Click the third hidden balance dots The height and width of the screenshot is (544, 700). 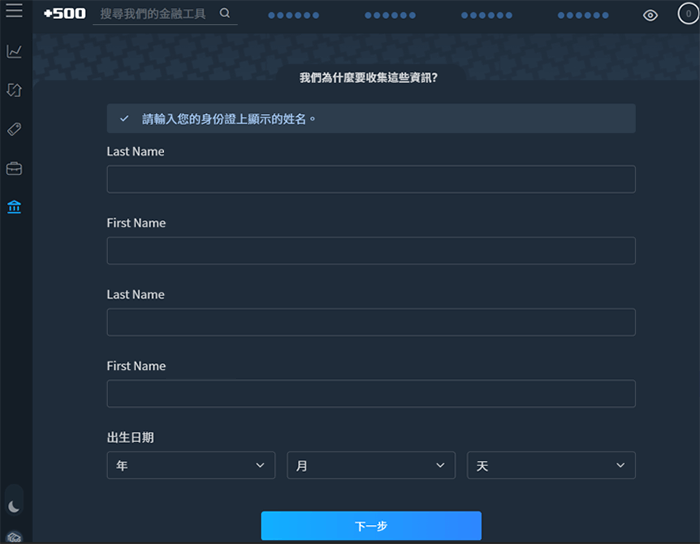(487, 15)
